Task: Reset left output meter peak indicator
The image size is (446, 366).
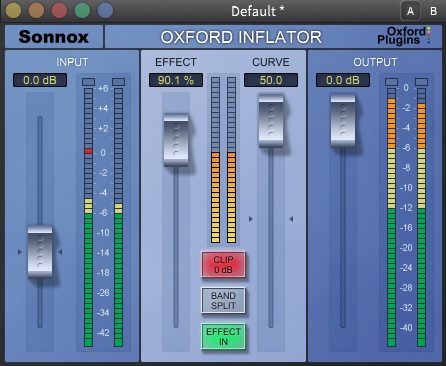Action: 391,82
